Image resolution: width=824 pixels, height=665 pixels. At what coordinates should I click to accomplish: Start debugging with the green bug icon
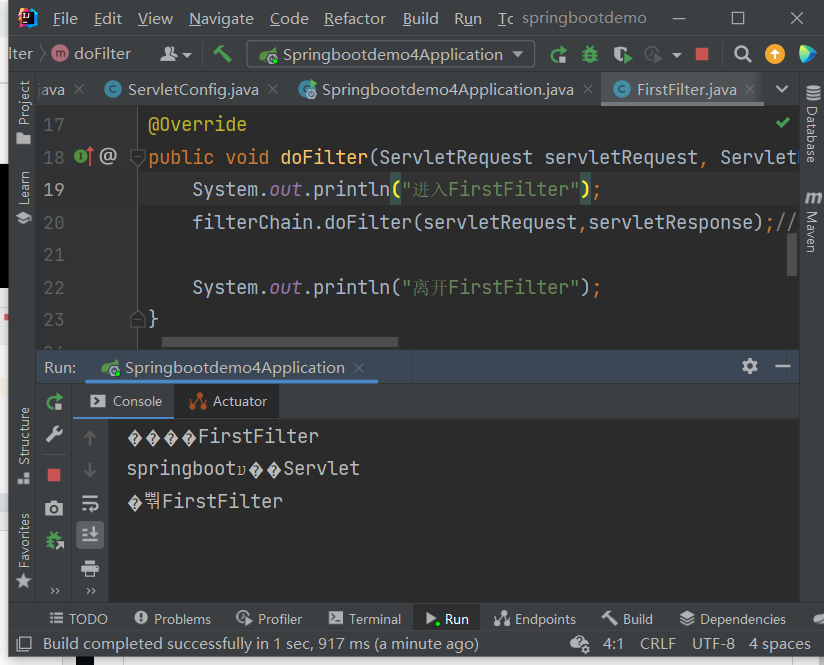pos(590,54)
